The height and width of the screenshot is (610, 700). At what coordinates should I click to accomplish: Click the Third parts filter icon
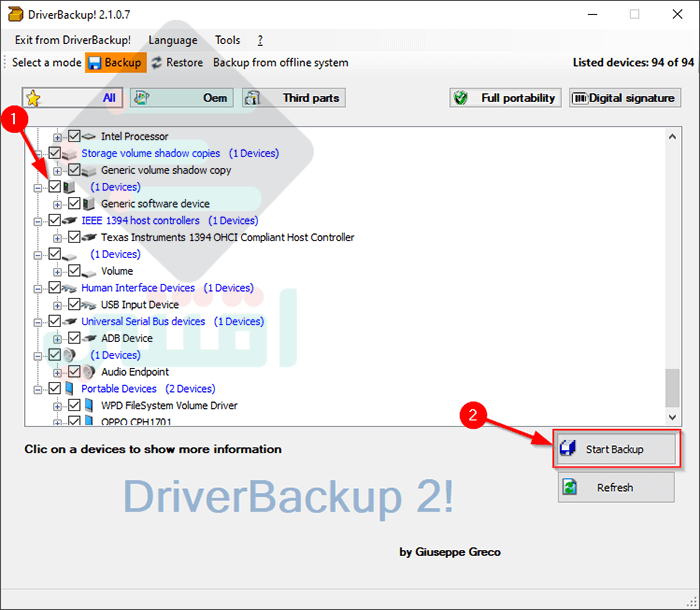pyautogui.click(x=252, y=98)
